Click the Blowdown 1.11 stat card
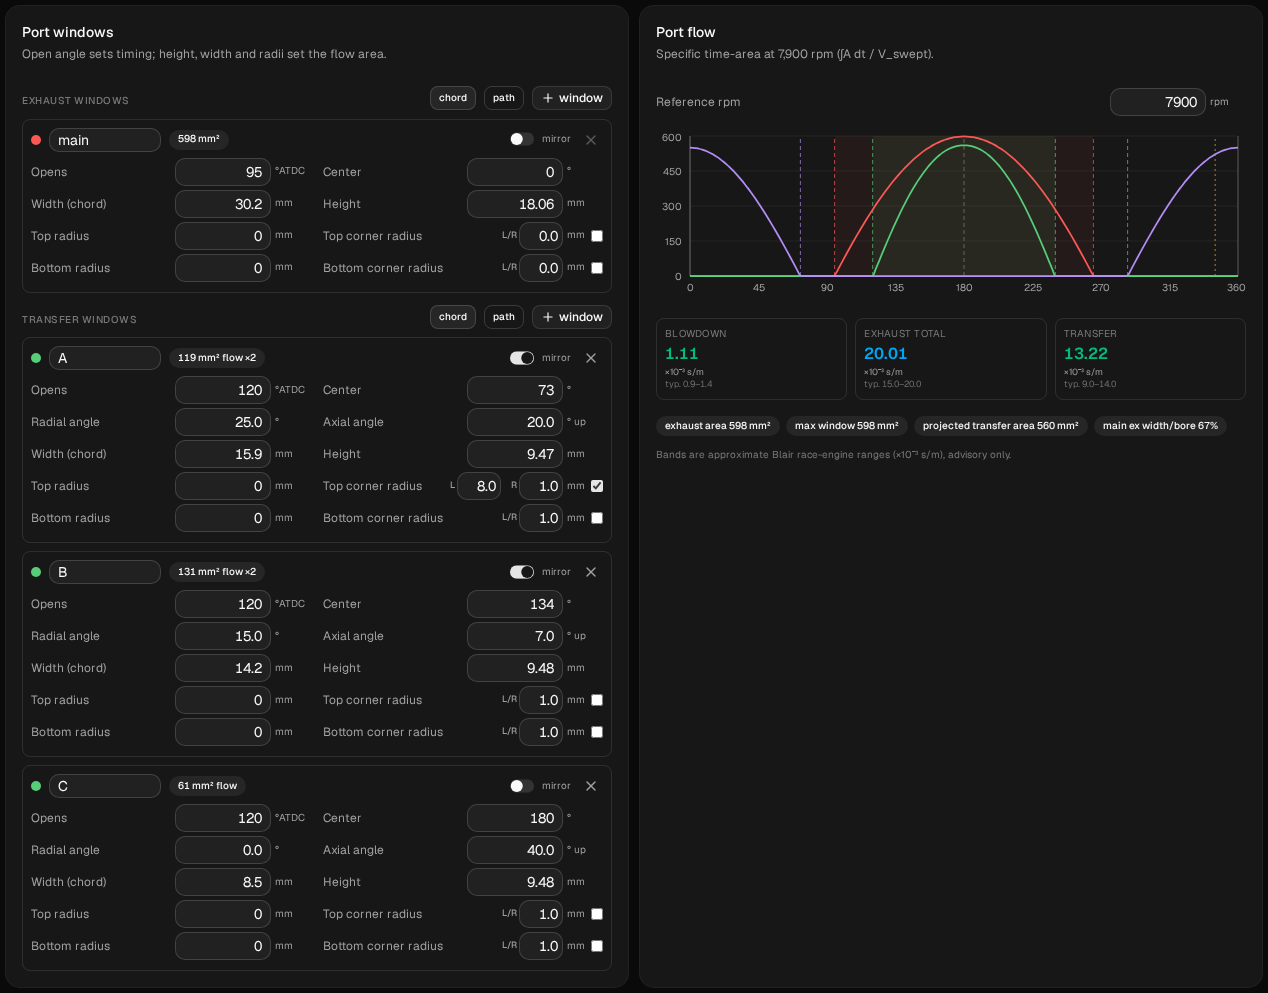Viewport: 1268px width, 993px height. [x=751, y=359]
